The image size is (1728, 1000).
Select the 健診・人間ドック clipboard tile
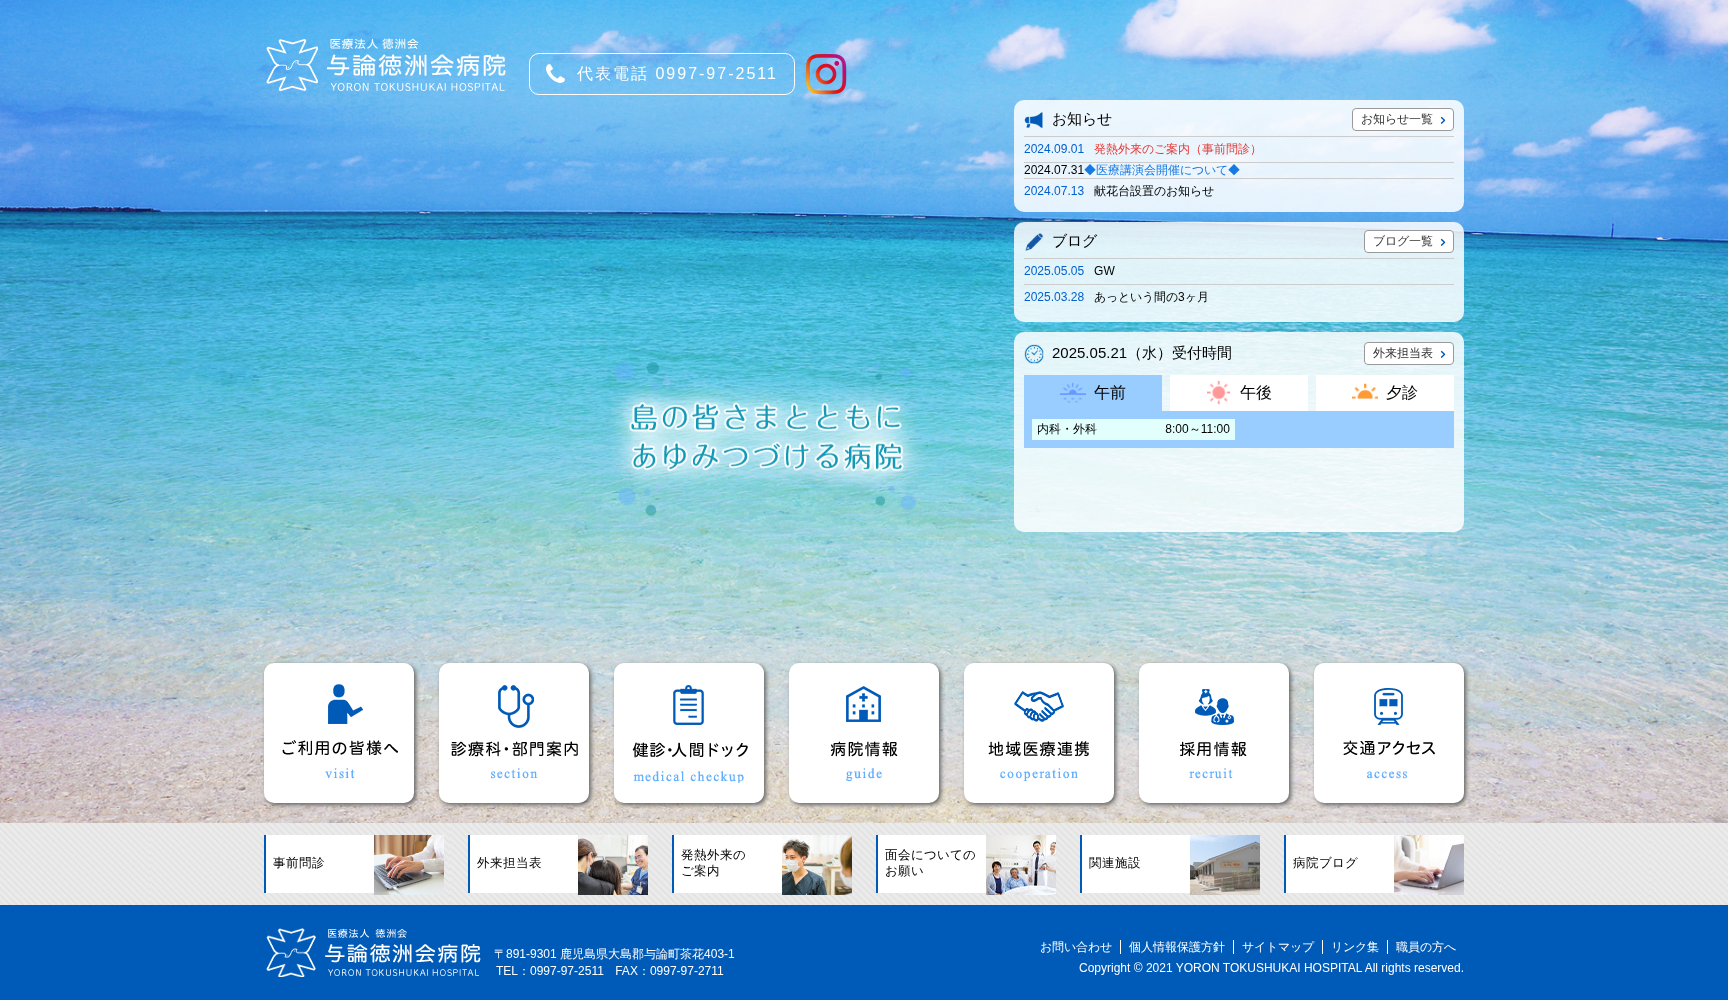coord(689,732)
